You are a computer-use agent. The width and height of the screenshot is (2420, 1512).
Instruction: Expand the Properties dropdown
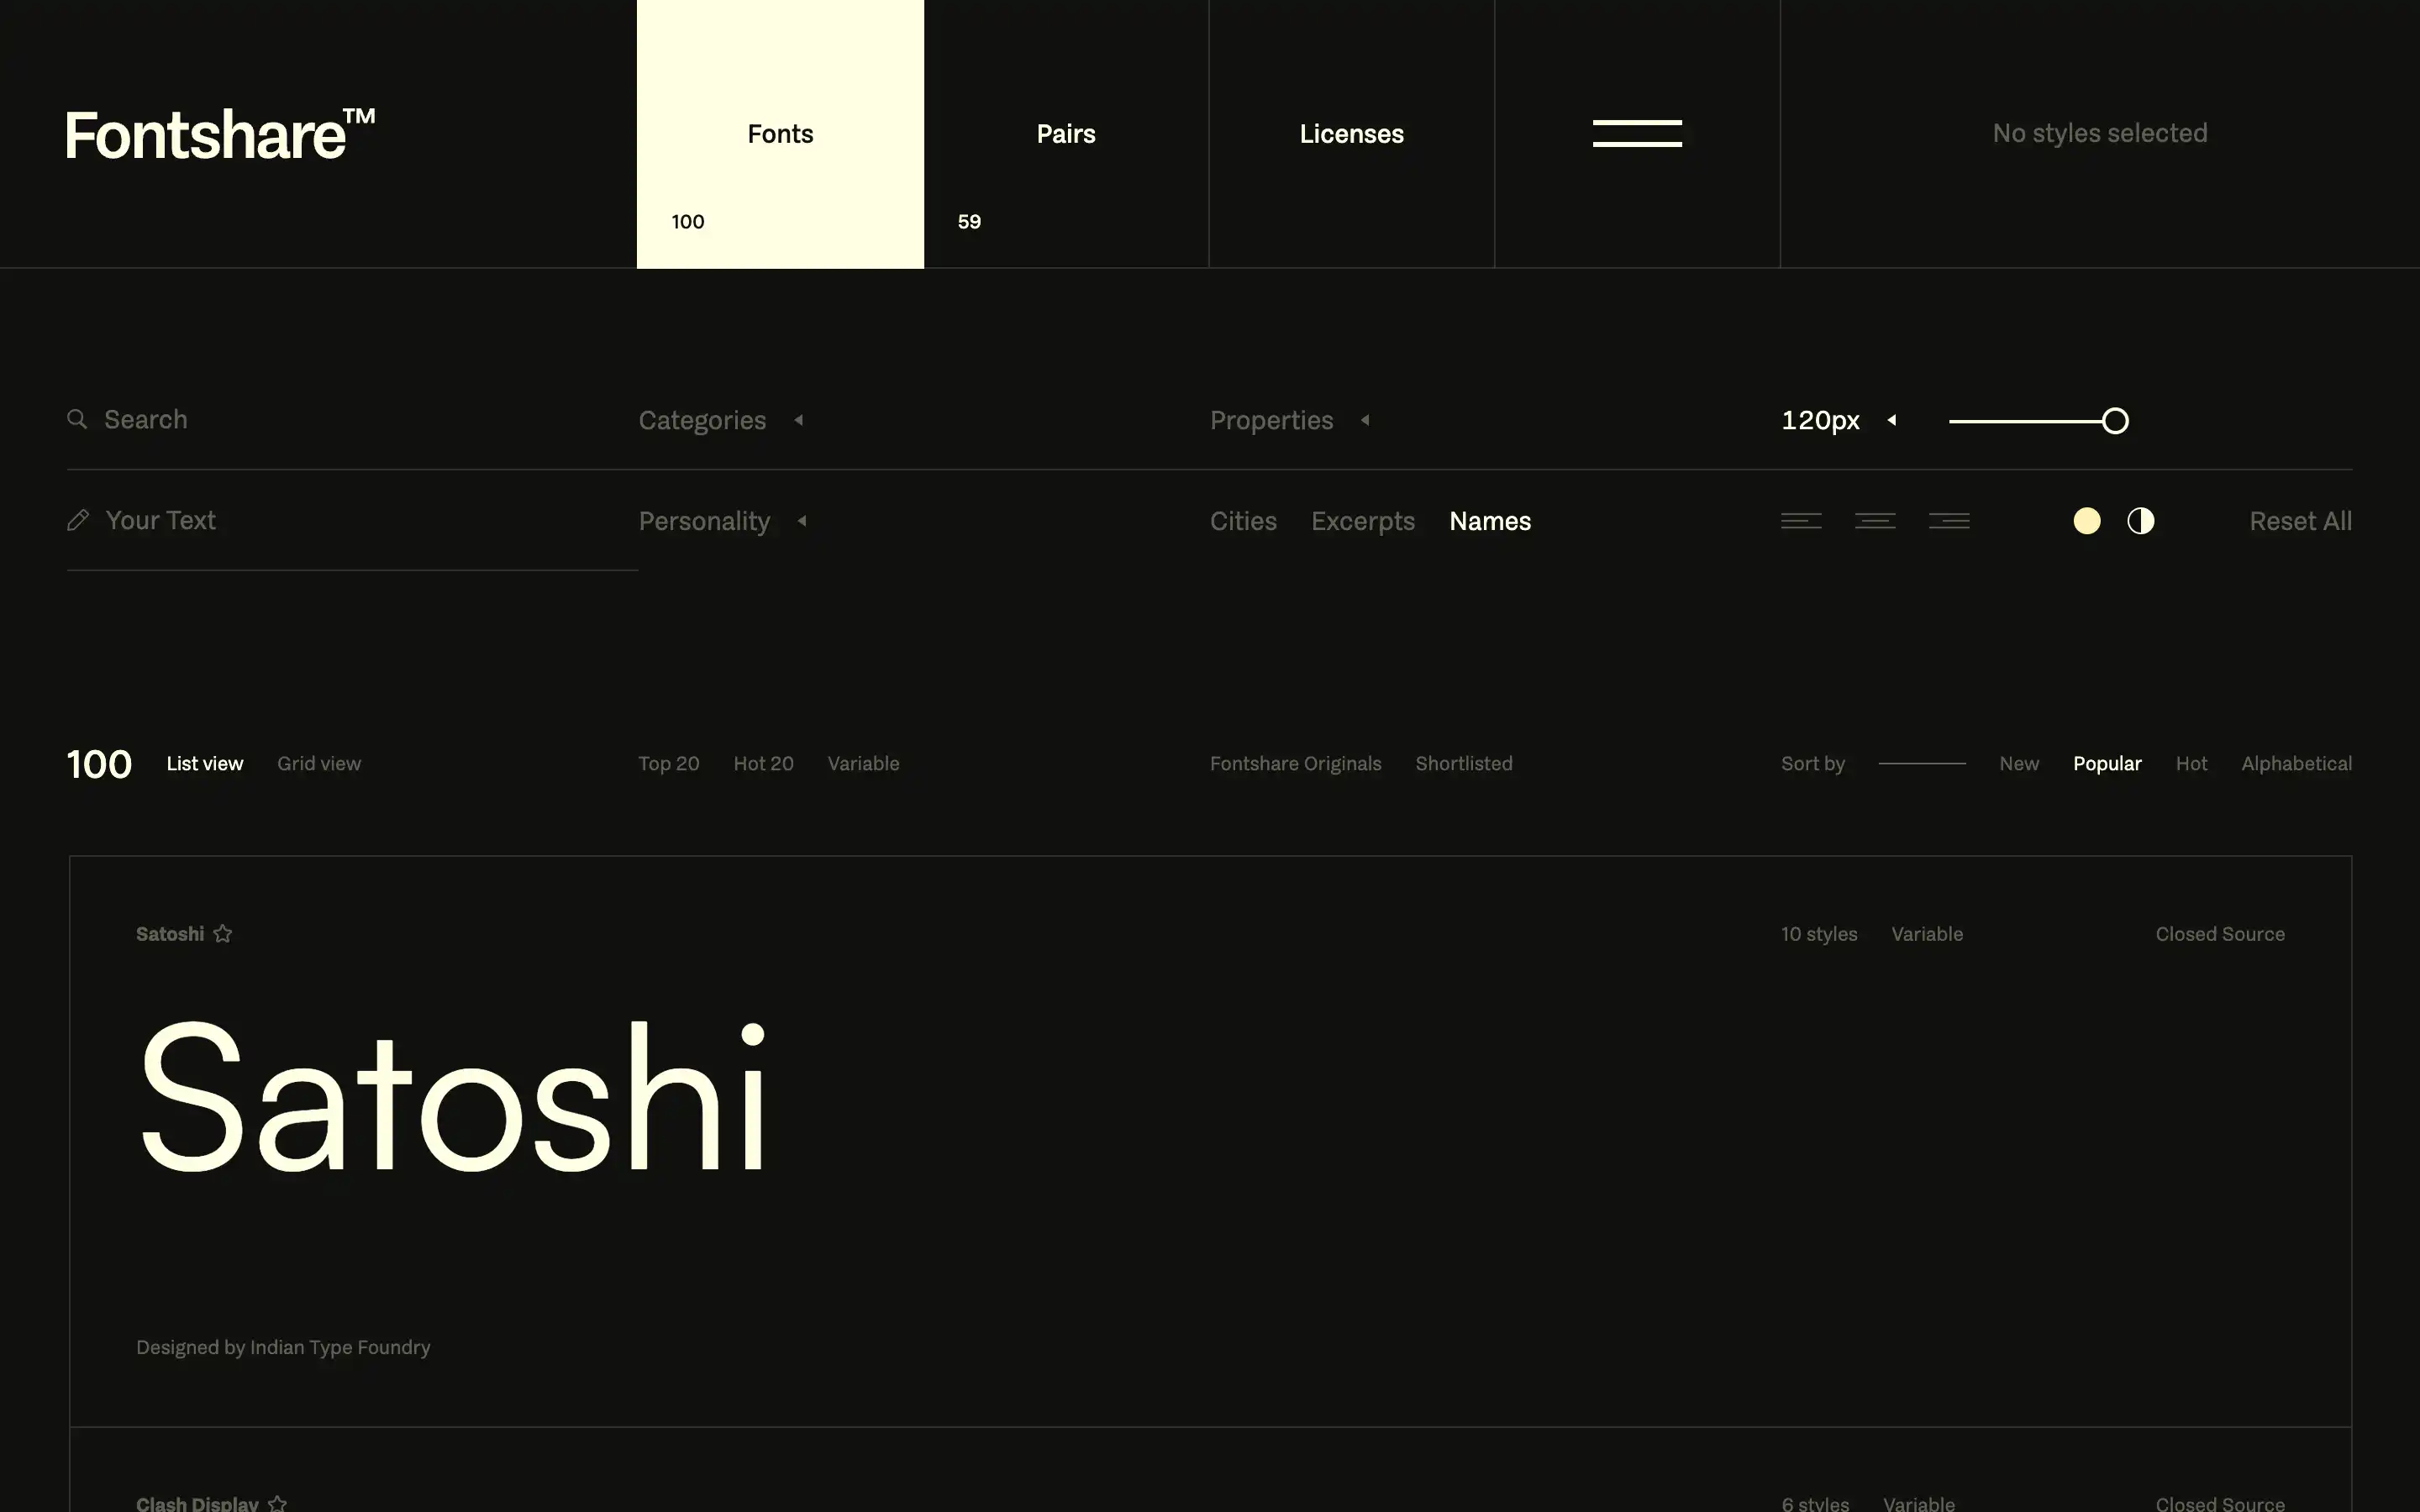point(1290,420)
